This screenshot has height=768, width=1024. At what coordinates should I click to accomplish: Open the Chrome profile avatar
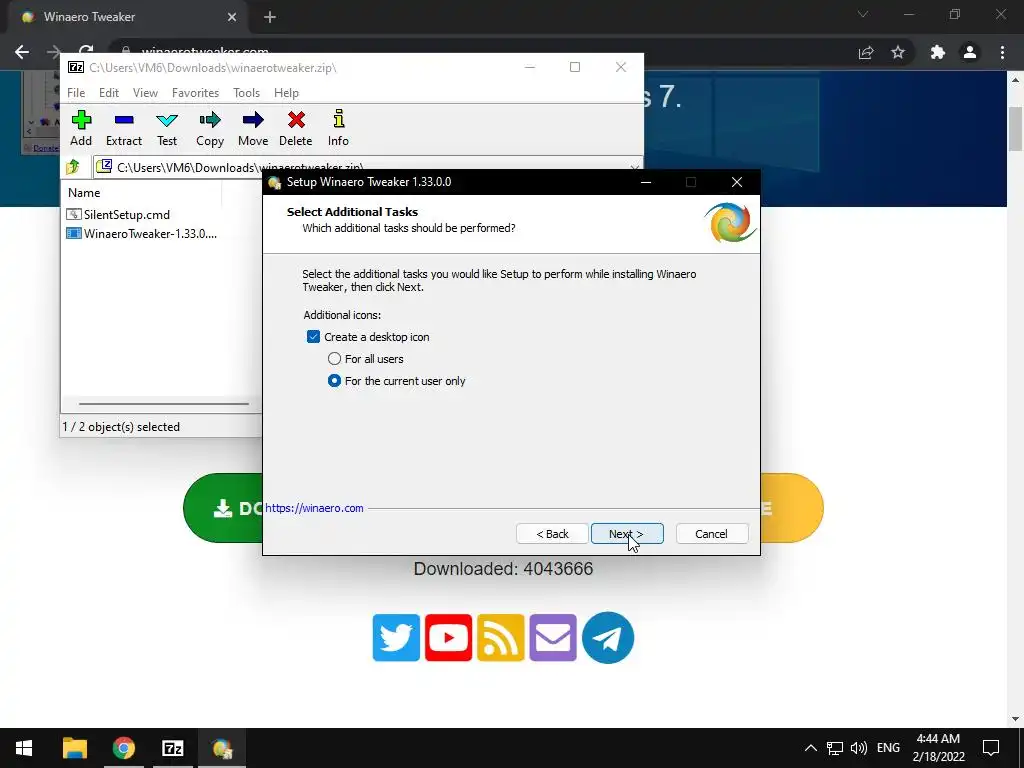coord(970,52)
